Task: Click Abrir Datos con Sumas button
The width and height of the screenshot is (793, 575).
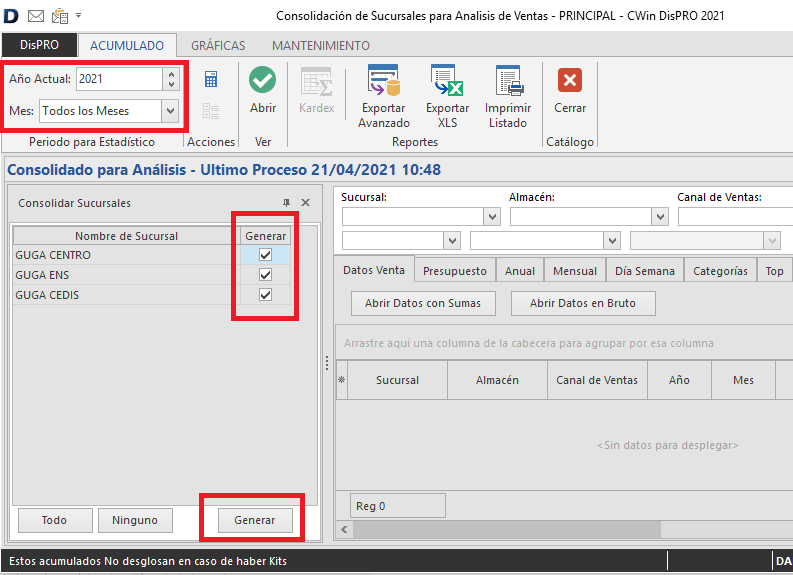Action: [422, 303]
